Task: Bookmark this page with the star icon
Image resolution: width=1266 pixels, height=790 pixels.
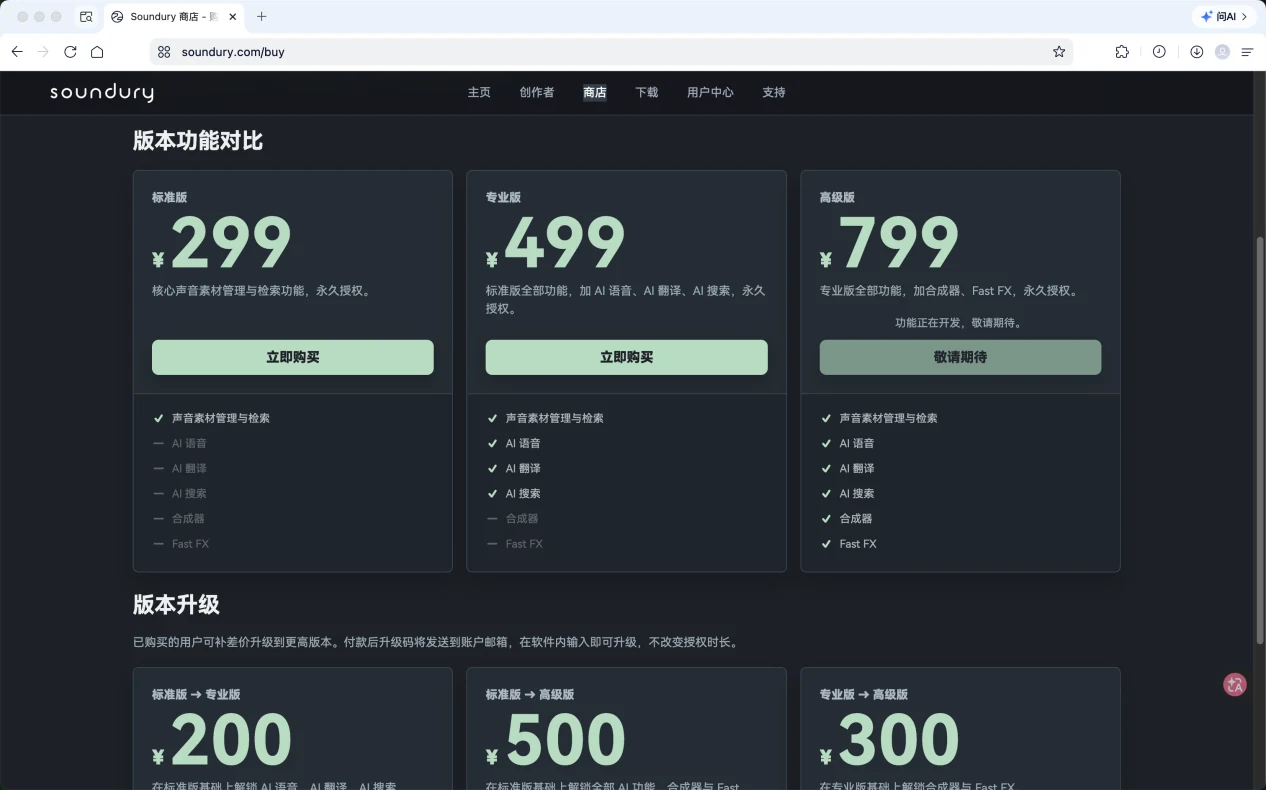Action: (1059, 52)
